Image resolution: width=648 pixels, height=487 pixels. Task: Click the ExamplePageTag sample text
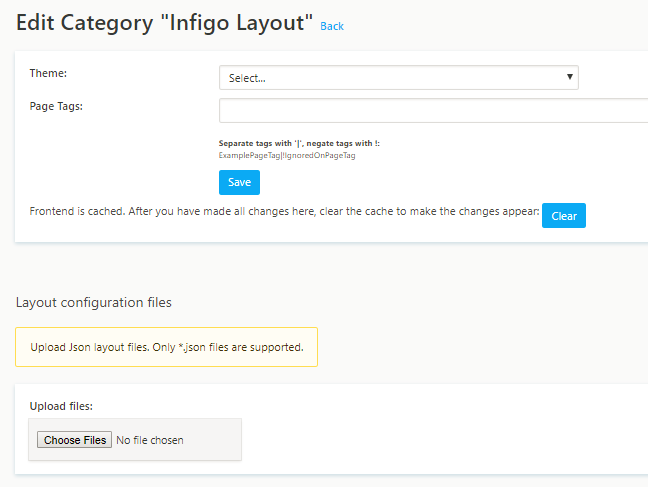249,155
